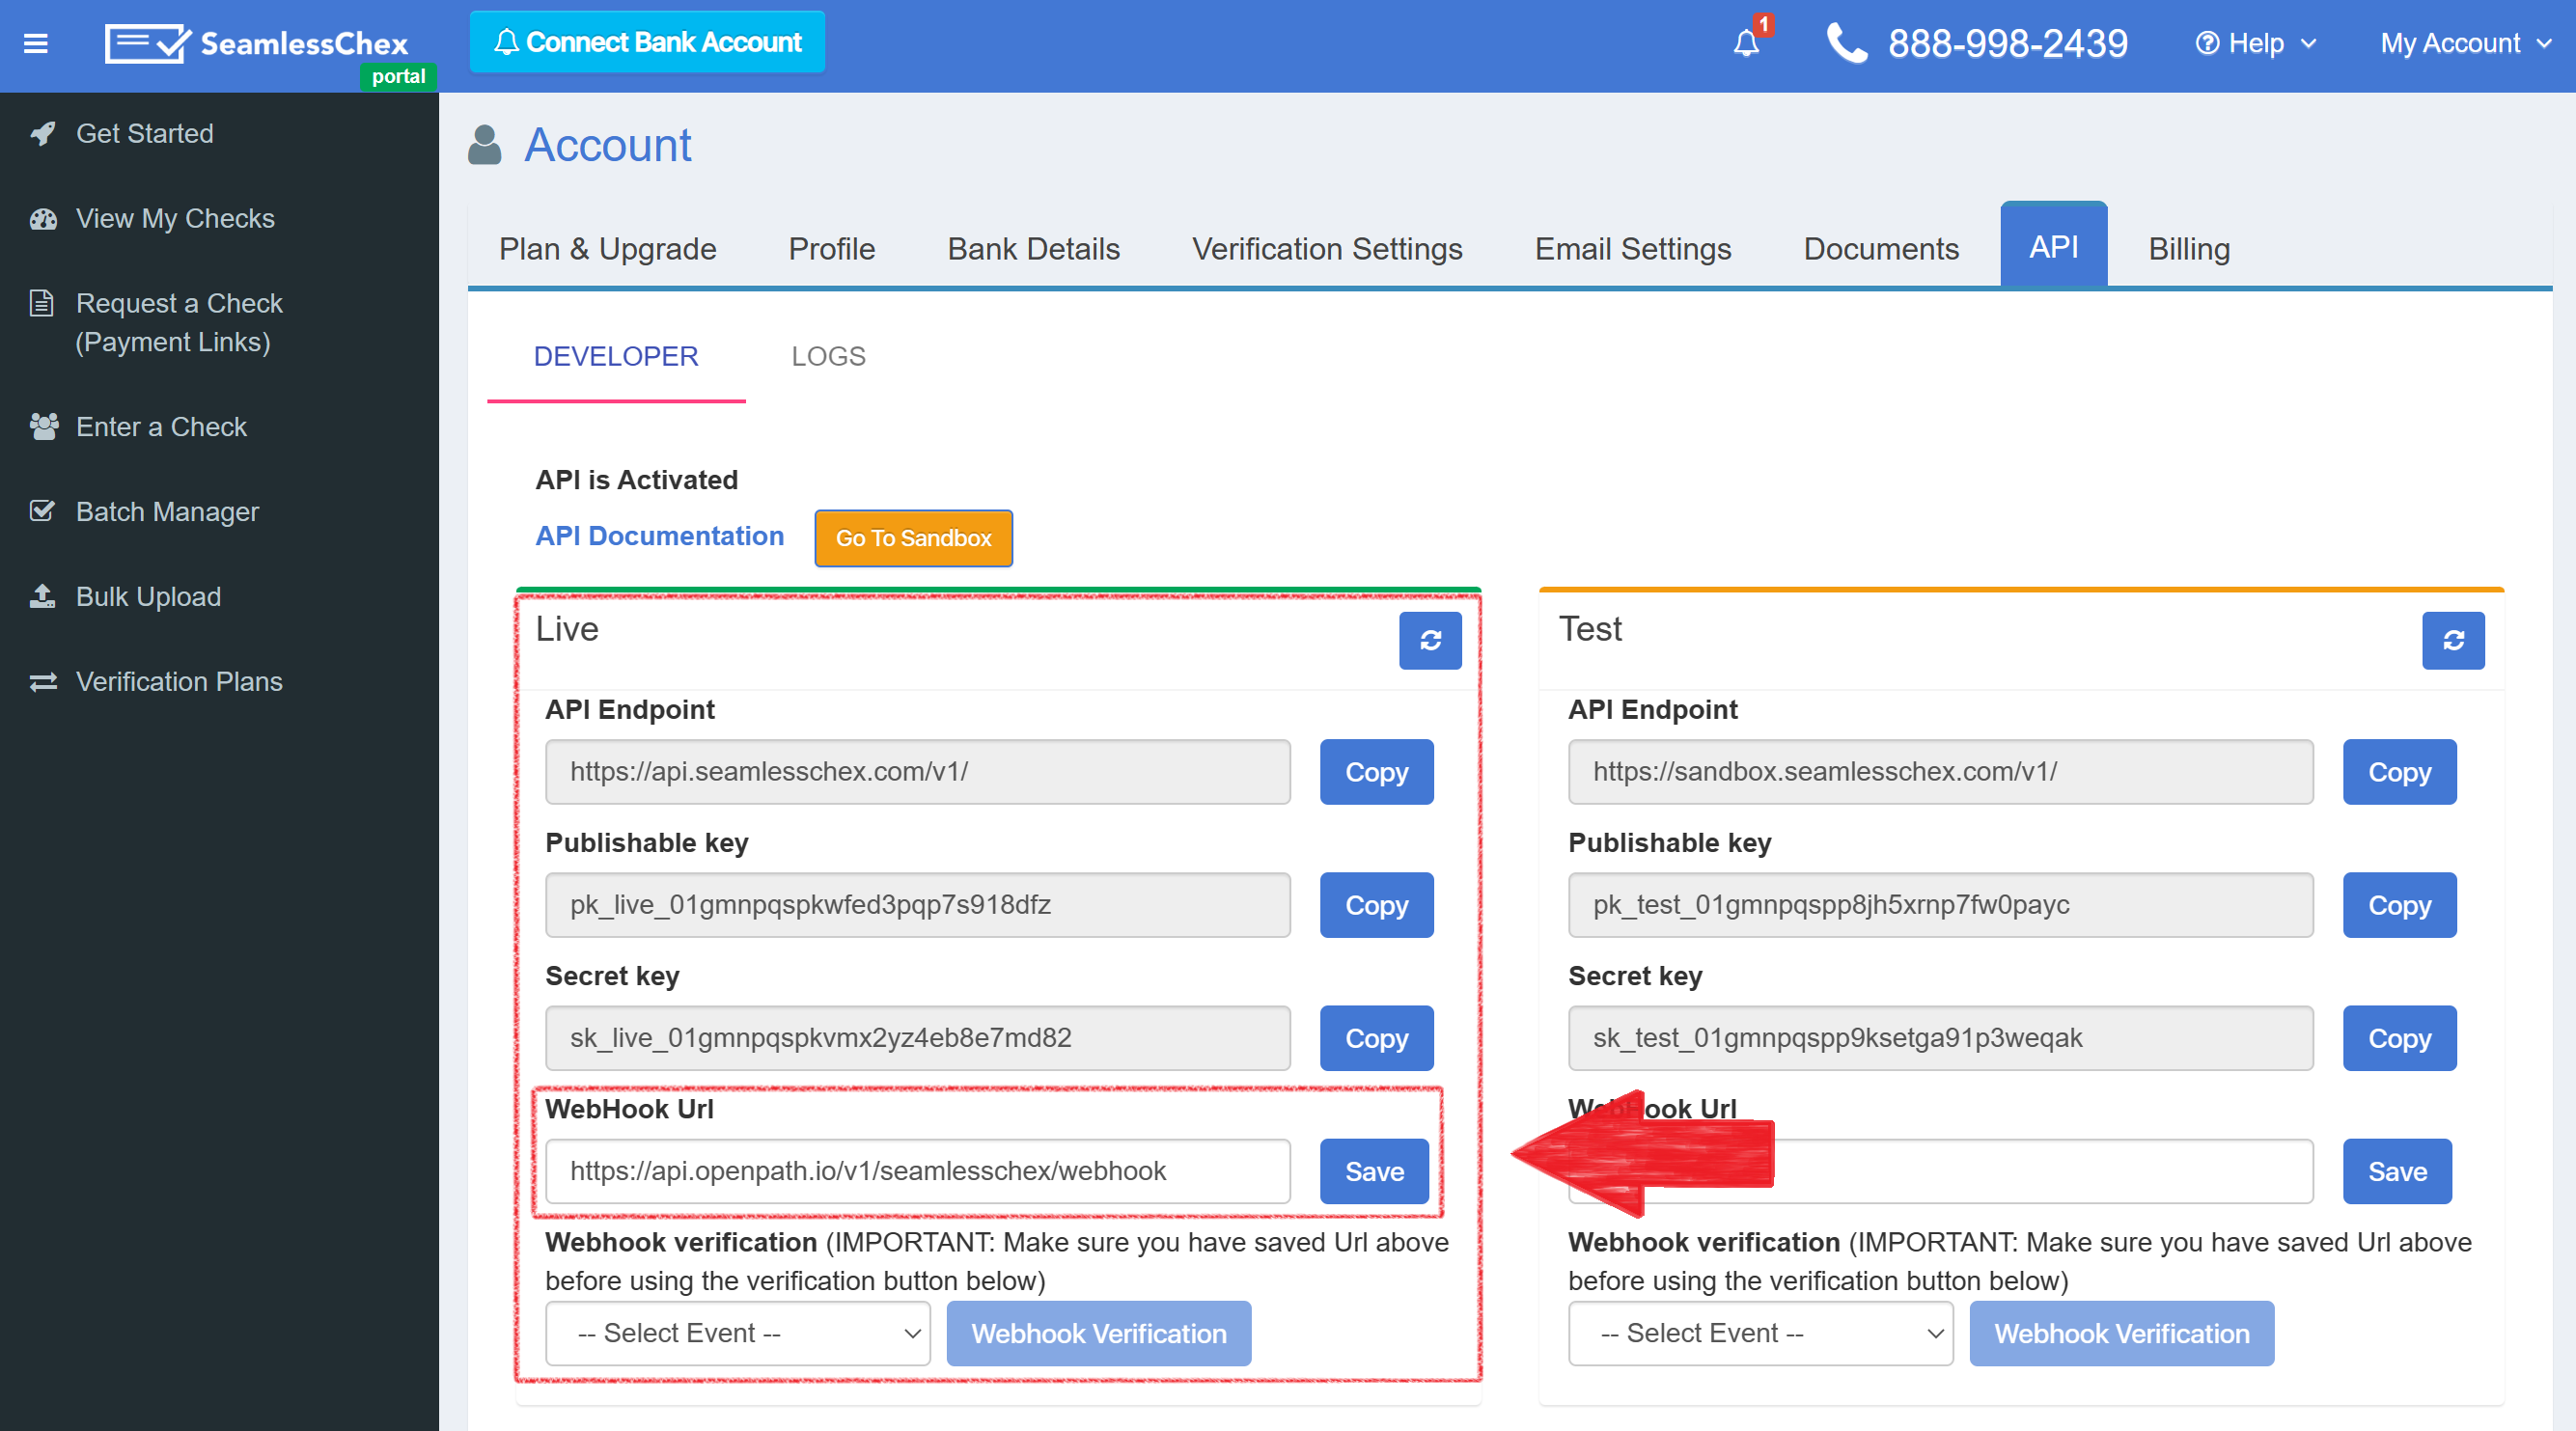Click the Bulk Upload icon
Image resolution: width=2576 pixels, height=1431 pixels.
(x=43, y=596)
